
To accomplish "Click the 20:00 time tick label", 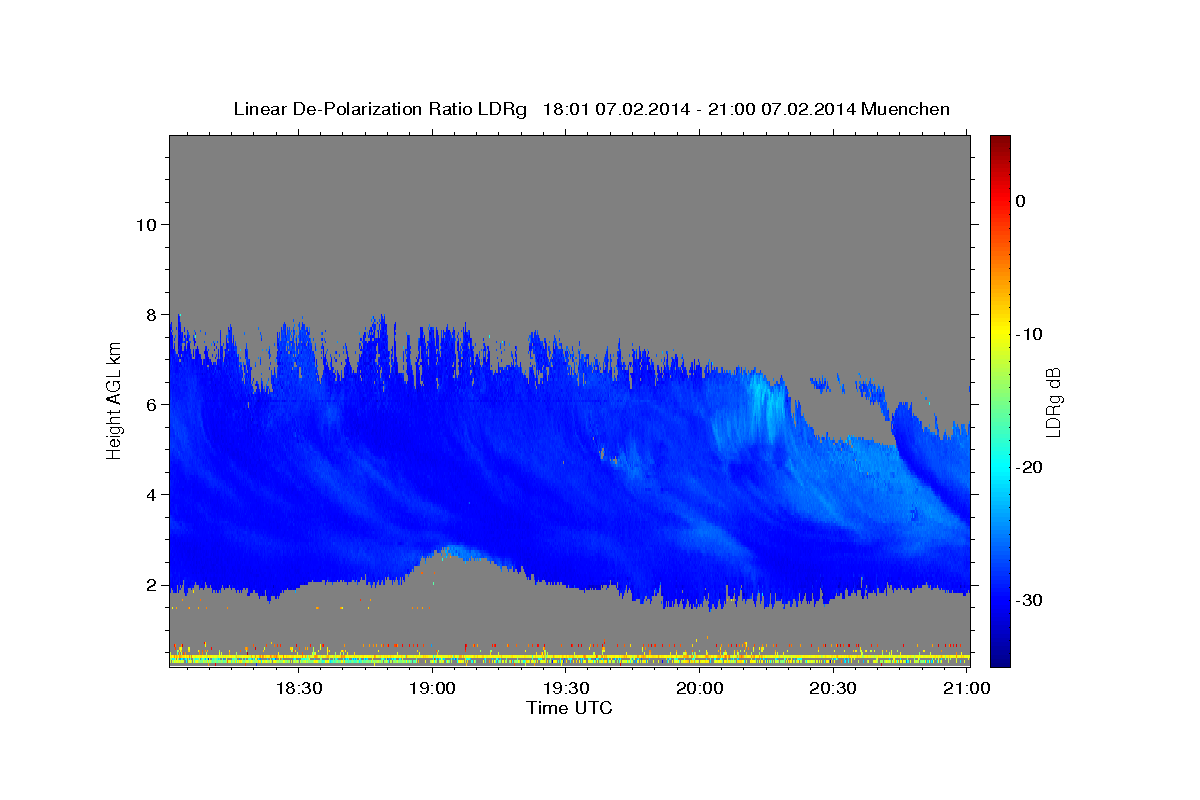I will (x=700, y=688).
